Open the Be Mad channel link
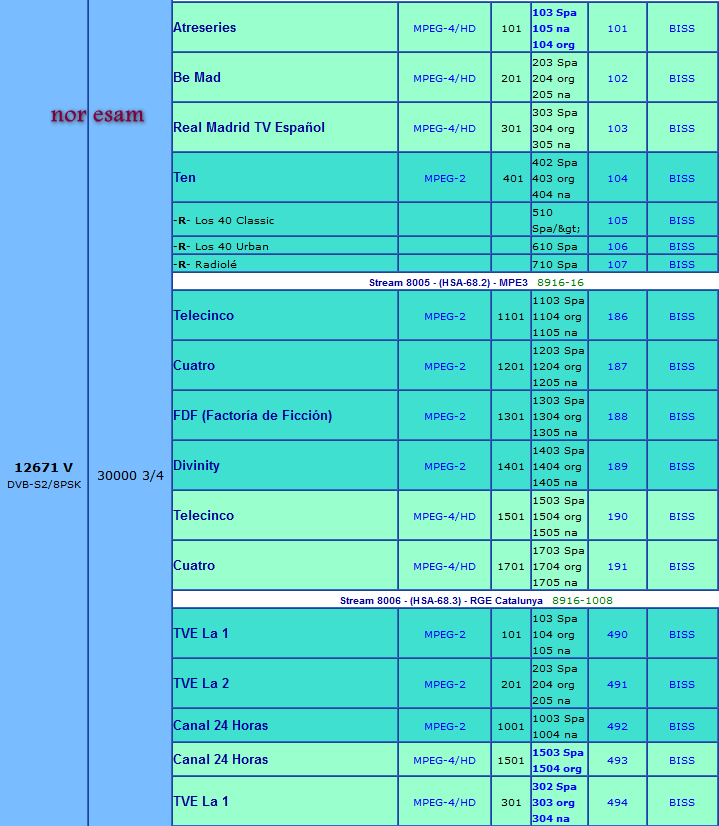The height and width of the screenshot is (826, 719). click(197, 77)
